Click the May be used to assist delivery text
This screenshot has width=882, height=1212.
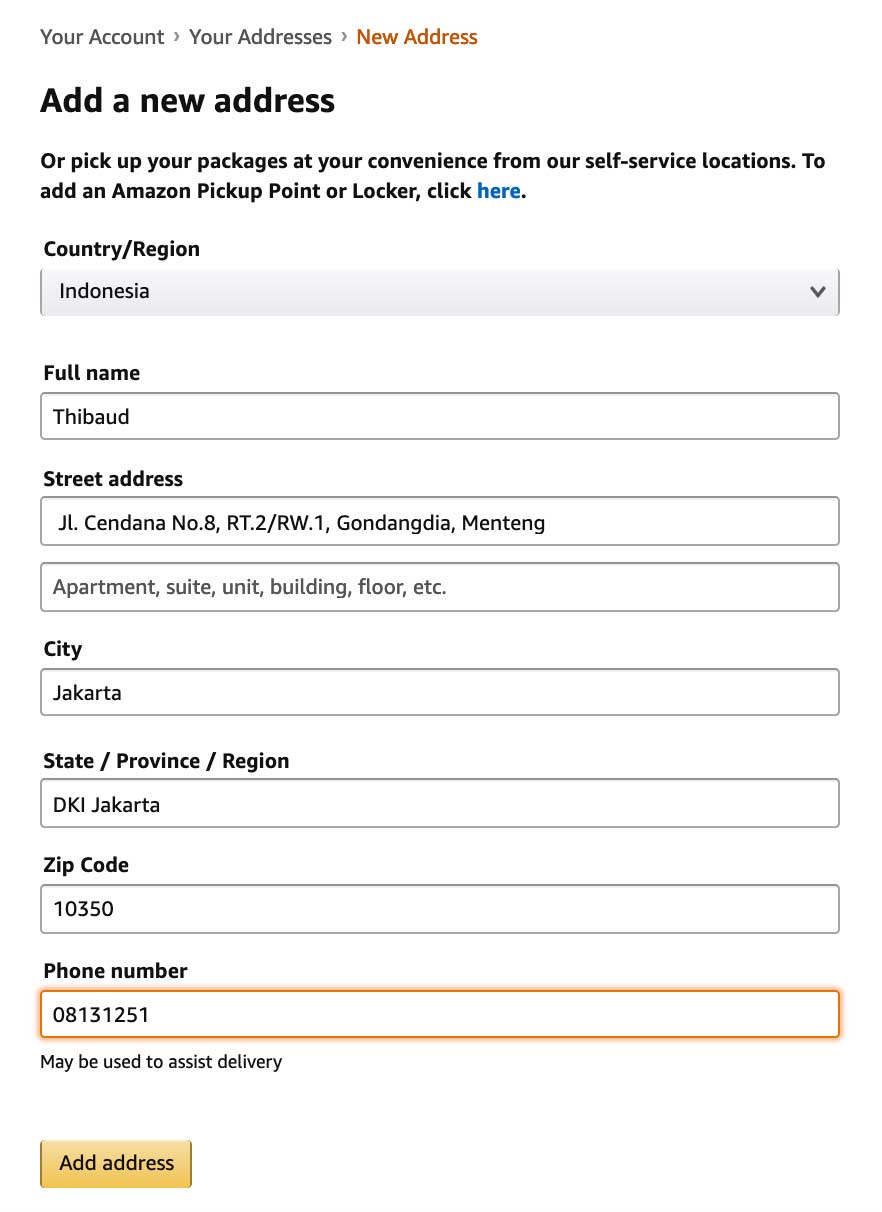(x=161, y=1062)
